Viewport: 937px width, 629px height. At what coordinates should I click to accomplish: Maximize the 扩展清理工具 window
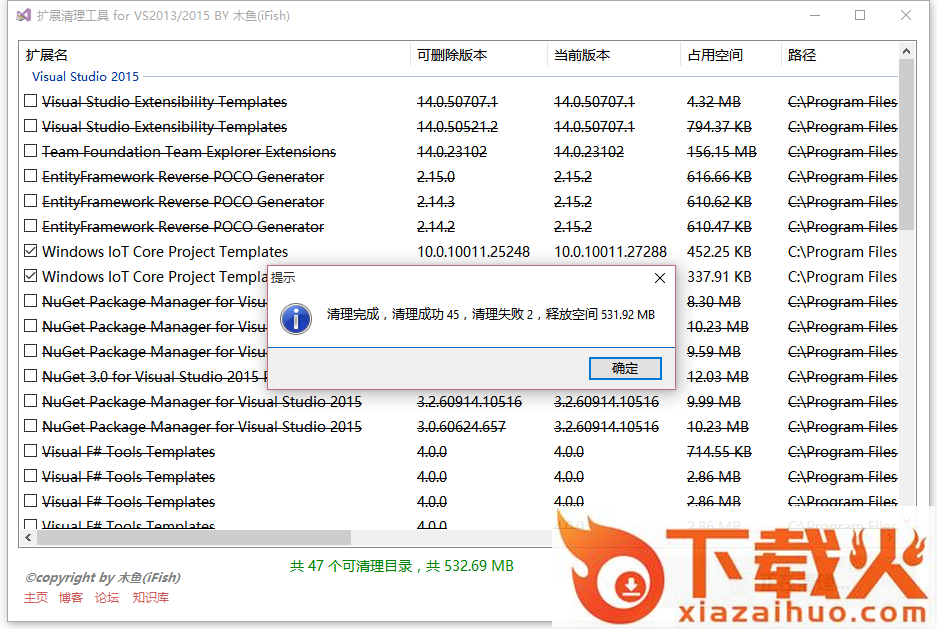[860, 16]
